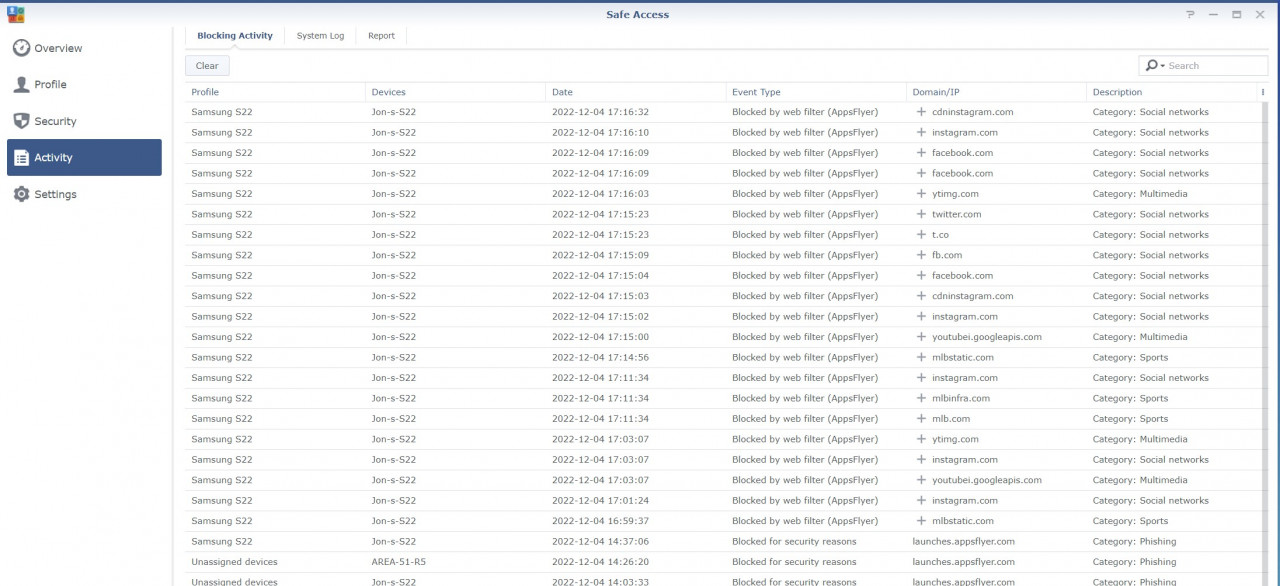1280x586 pixels.
Task: Open the Overview section via speedometer icon
Action: click(x=20, y=48)
